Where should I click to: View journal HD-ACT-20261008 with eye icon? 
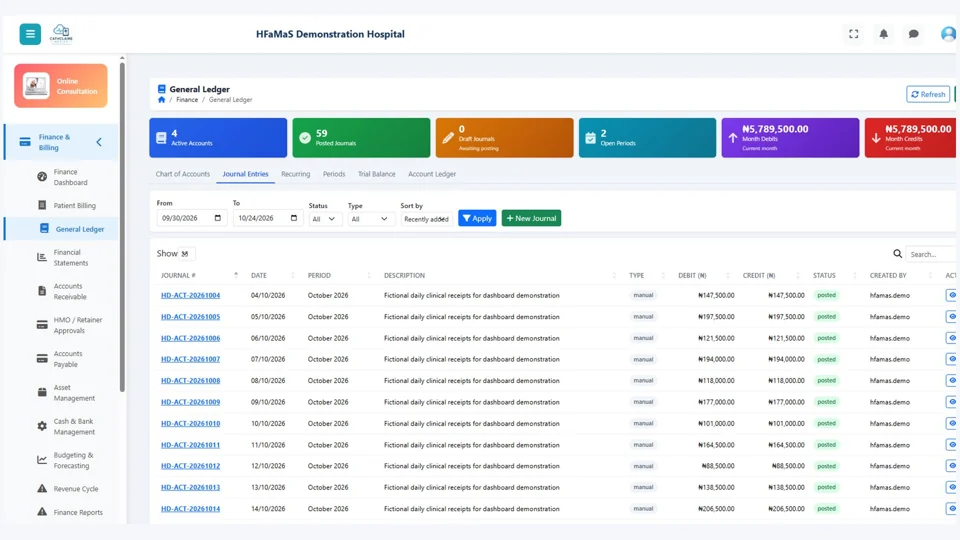[951, 381]
